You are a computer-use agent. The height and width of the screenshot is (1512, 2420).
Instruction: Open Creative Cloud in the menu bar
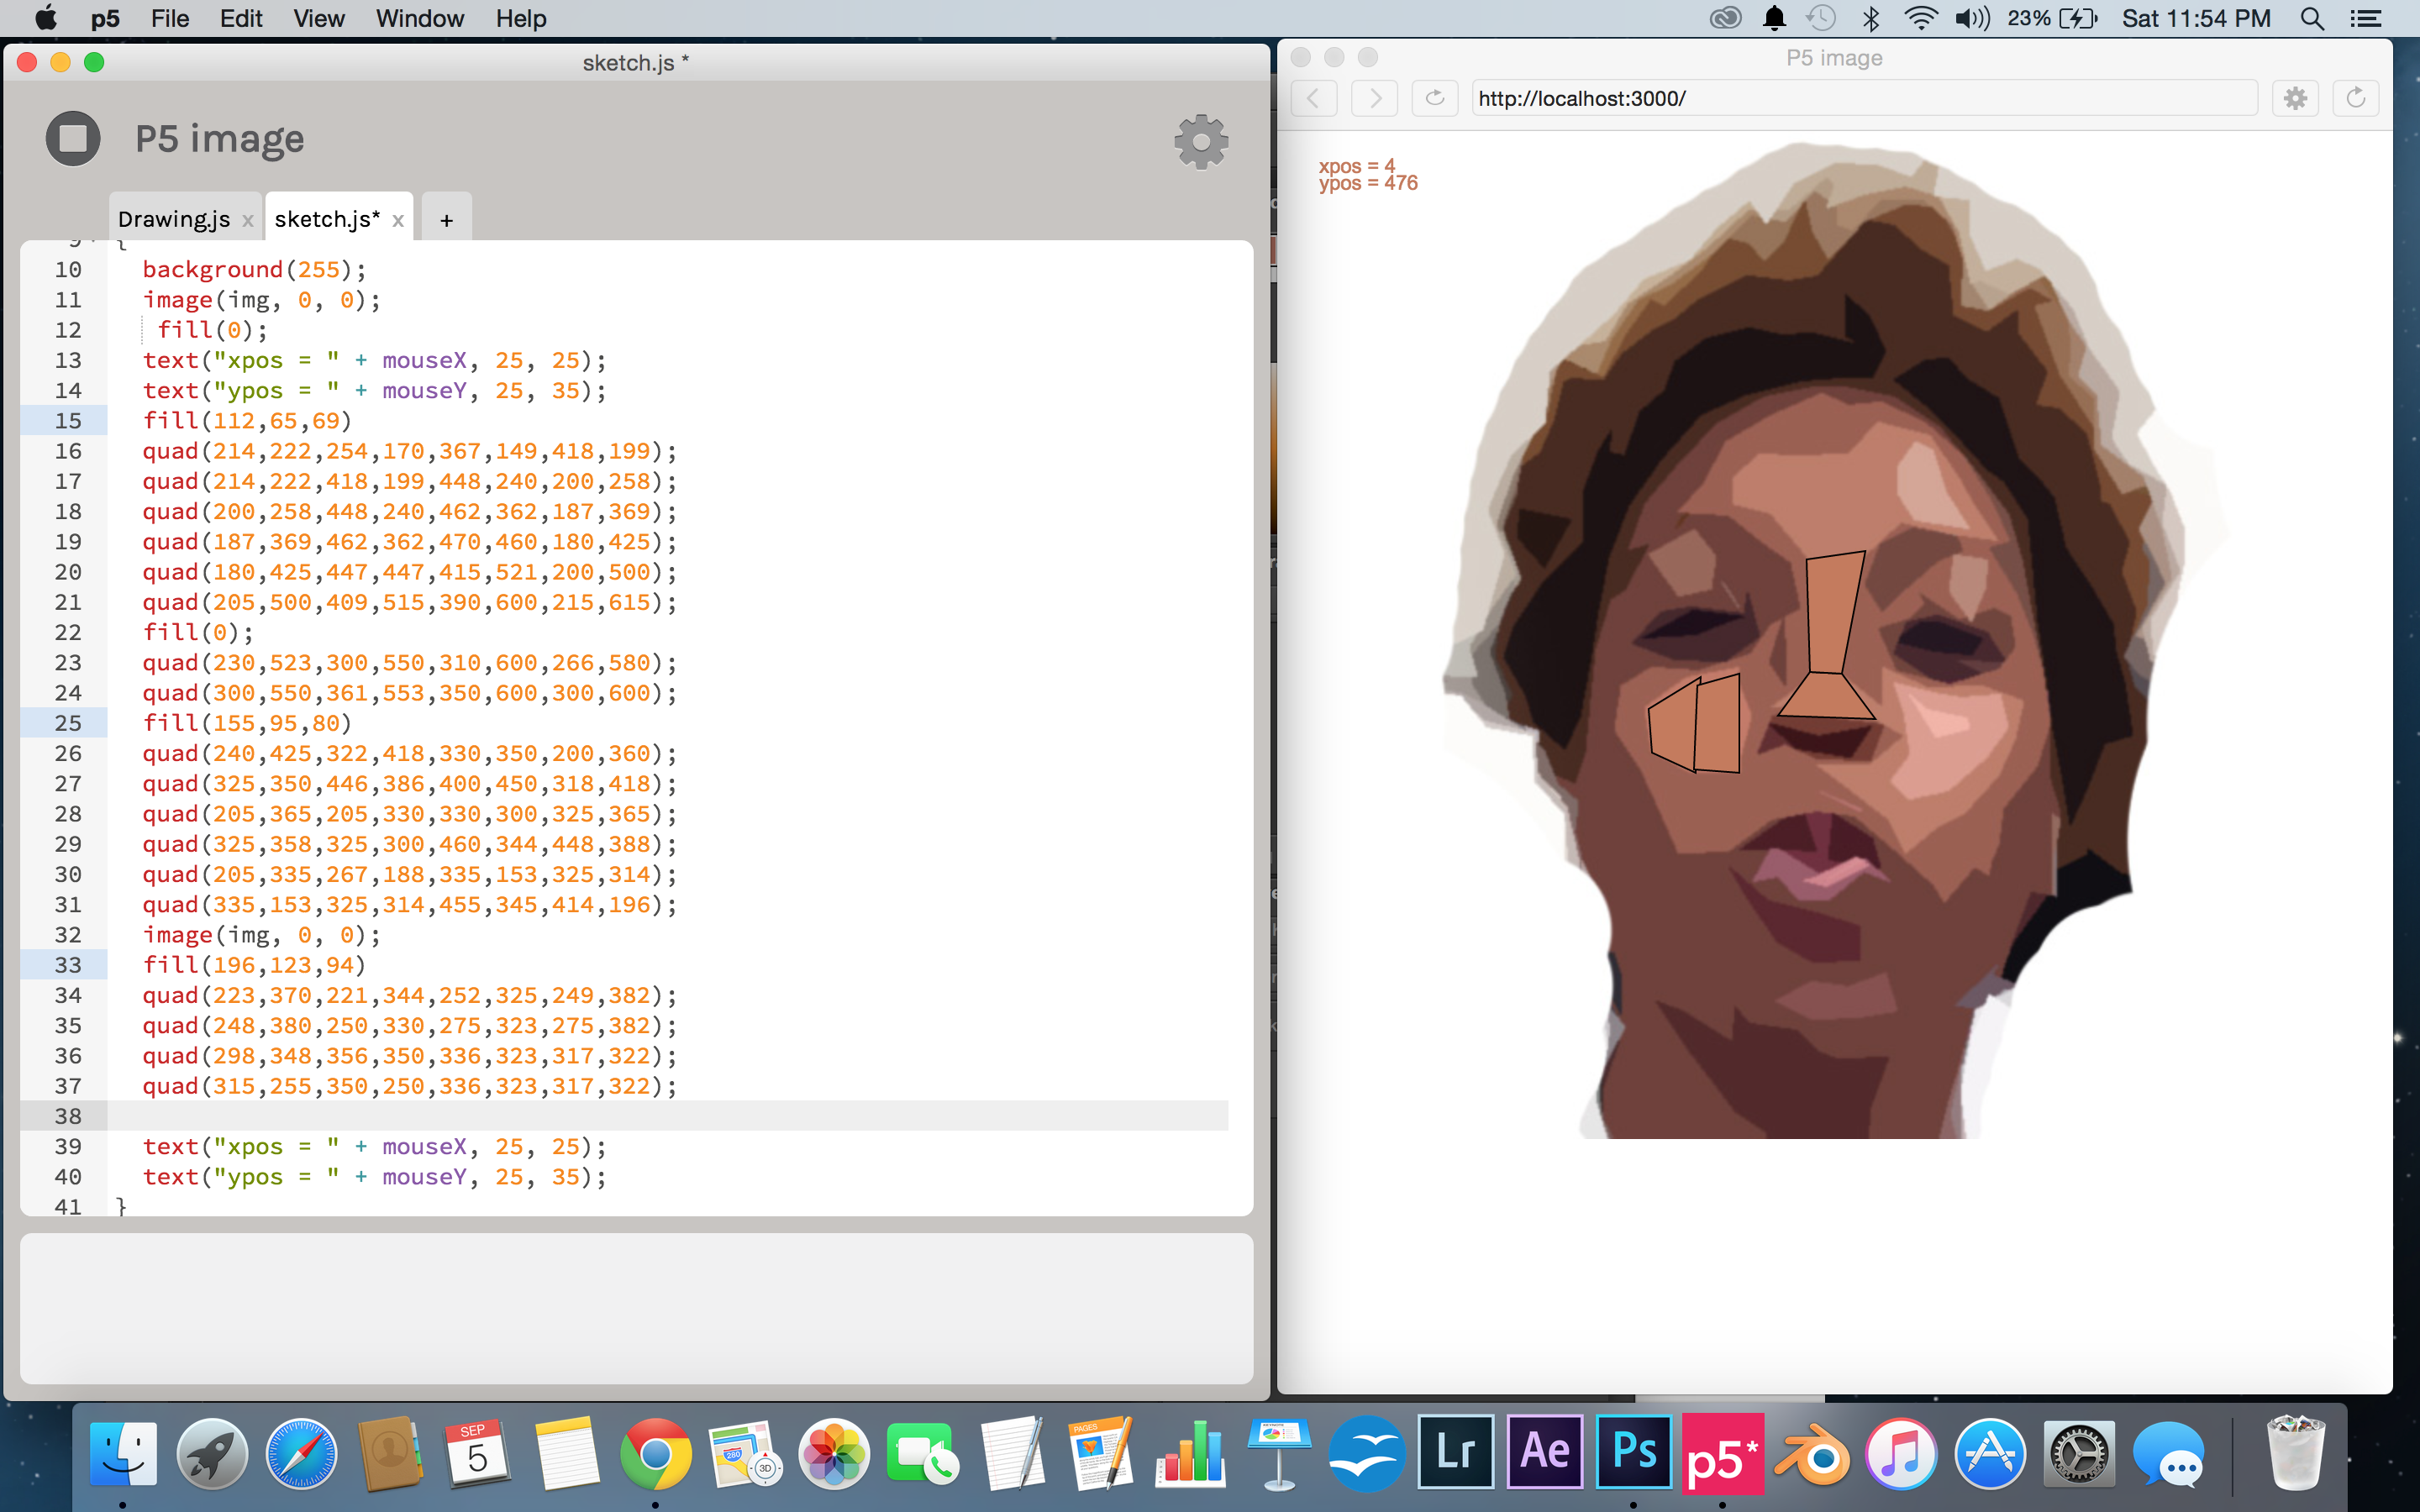pyautogui.click(x=1726, y=18)
